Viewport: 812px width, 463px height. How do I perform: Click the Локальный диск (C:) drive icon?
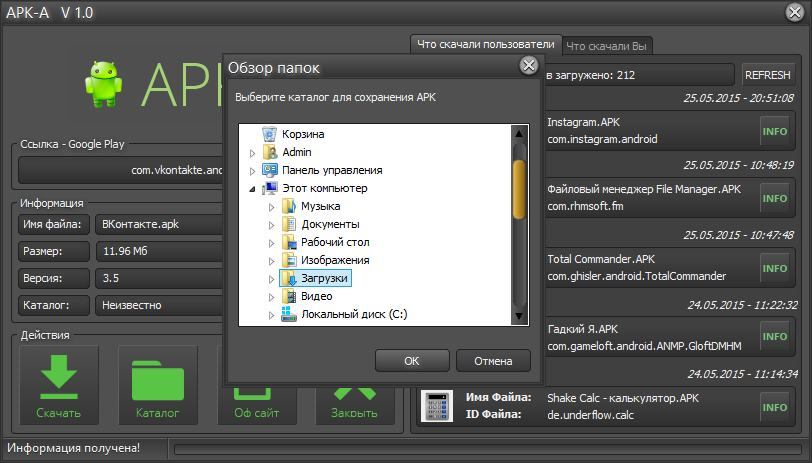(x=288, y=314)
